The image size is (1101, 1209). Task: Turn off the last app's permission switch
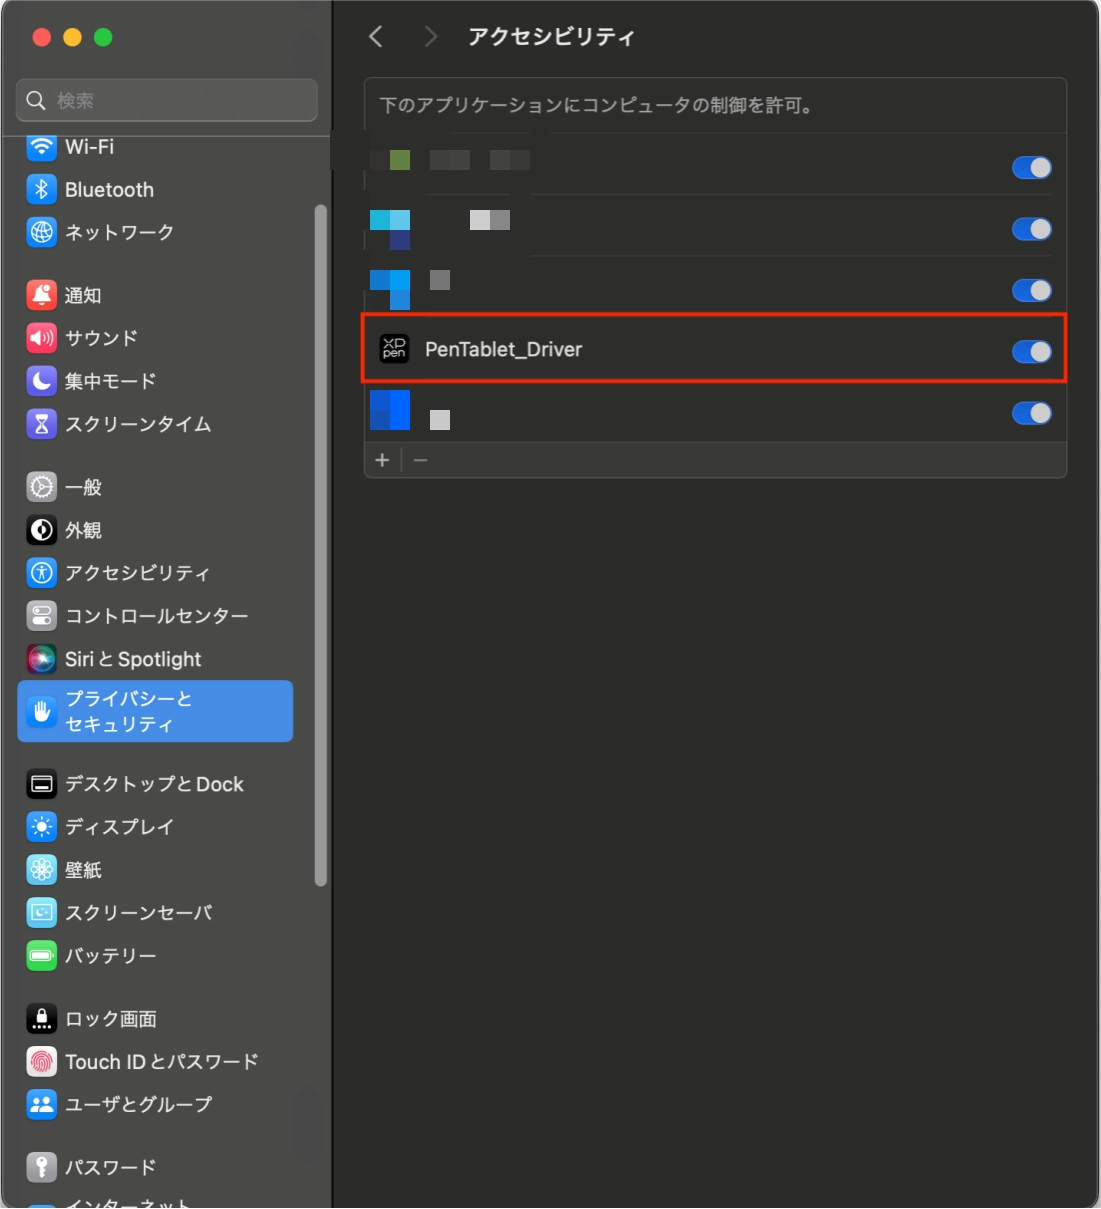1031,413
